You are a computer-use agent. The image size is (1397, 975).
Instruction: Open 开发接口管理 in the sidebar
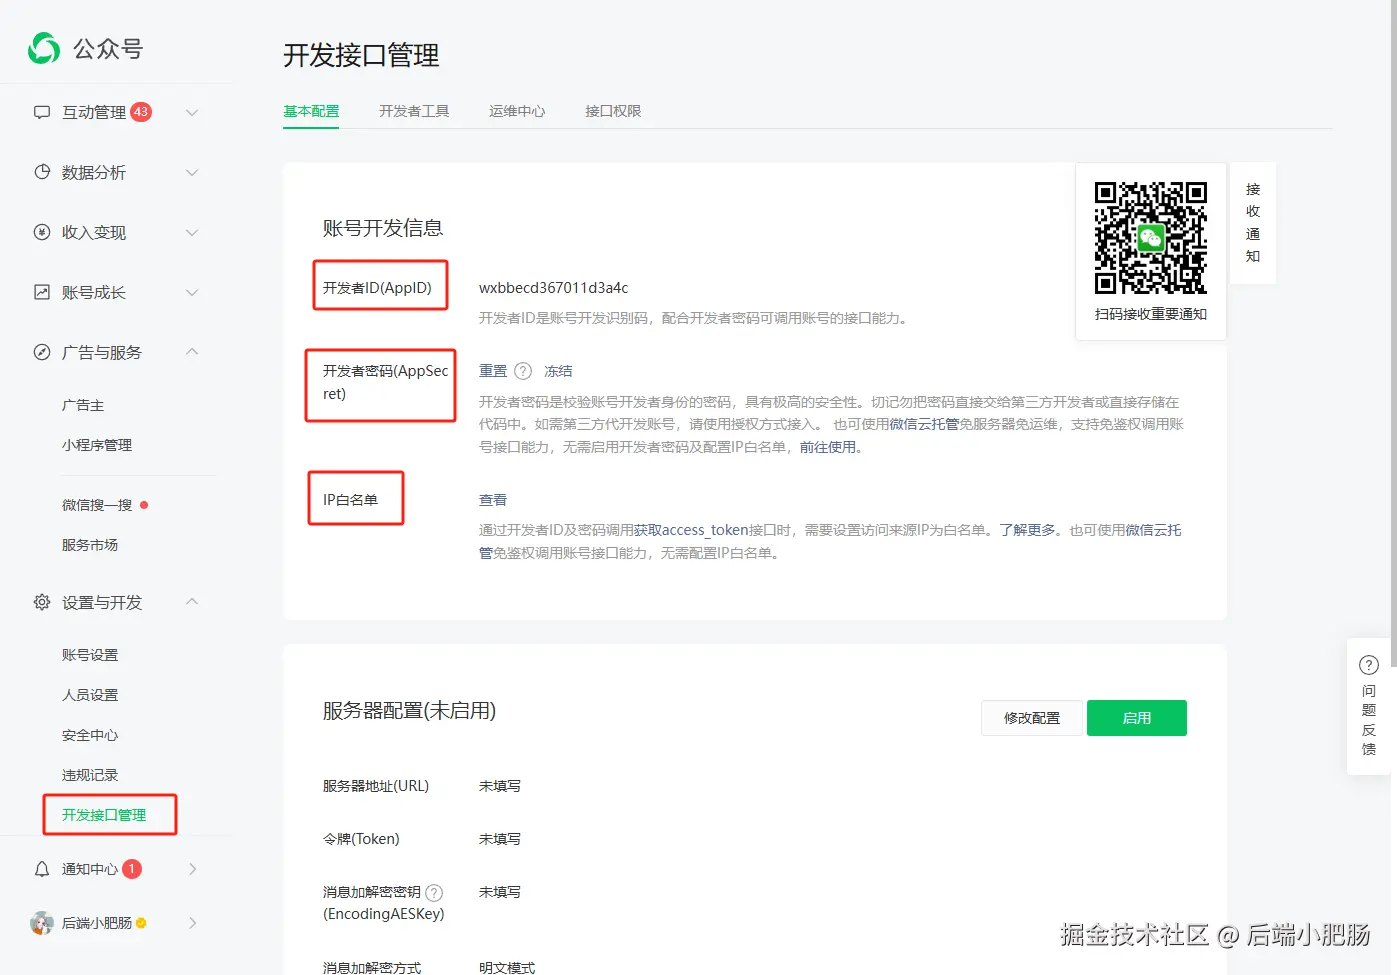coord(104,815)
